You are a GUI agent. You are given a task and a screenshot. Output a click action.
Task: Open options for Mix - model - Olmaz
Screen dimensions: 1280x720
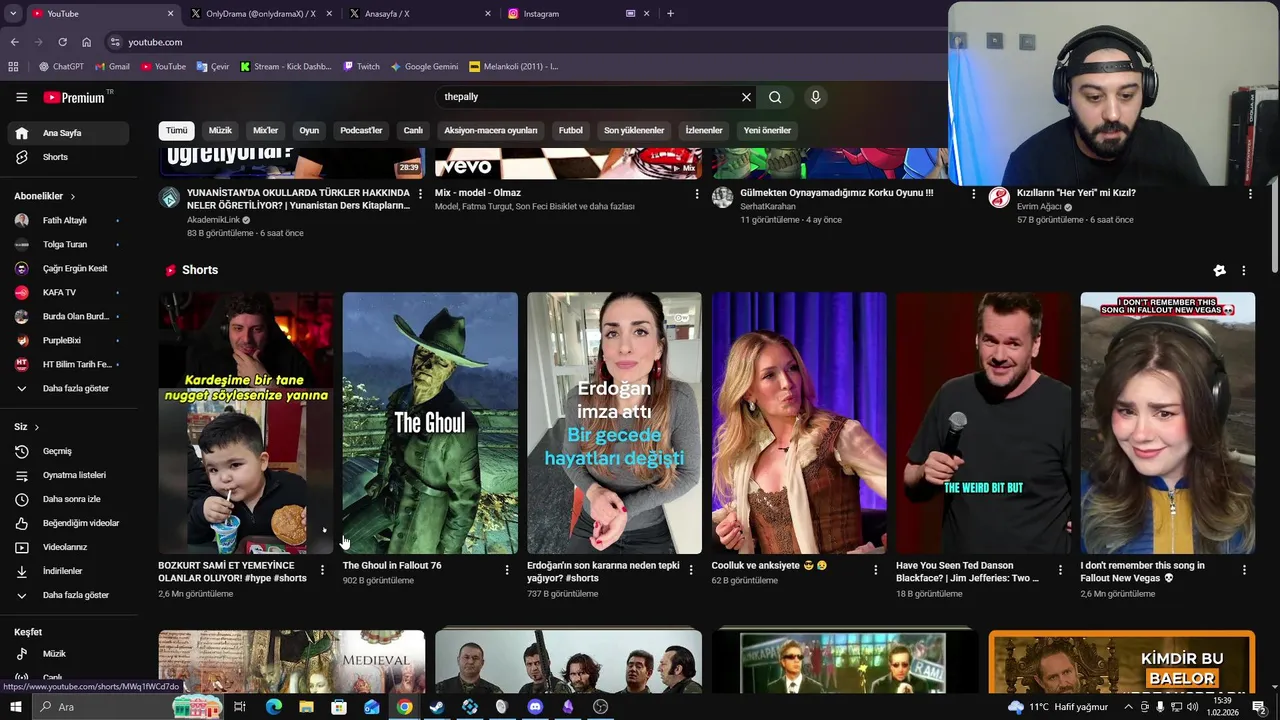697,194
